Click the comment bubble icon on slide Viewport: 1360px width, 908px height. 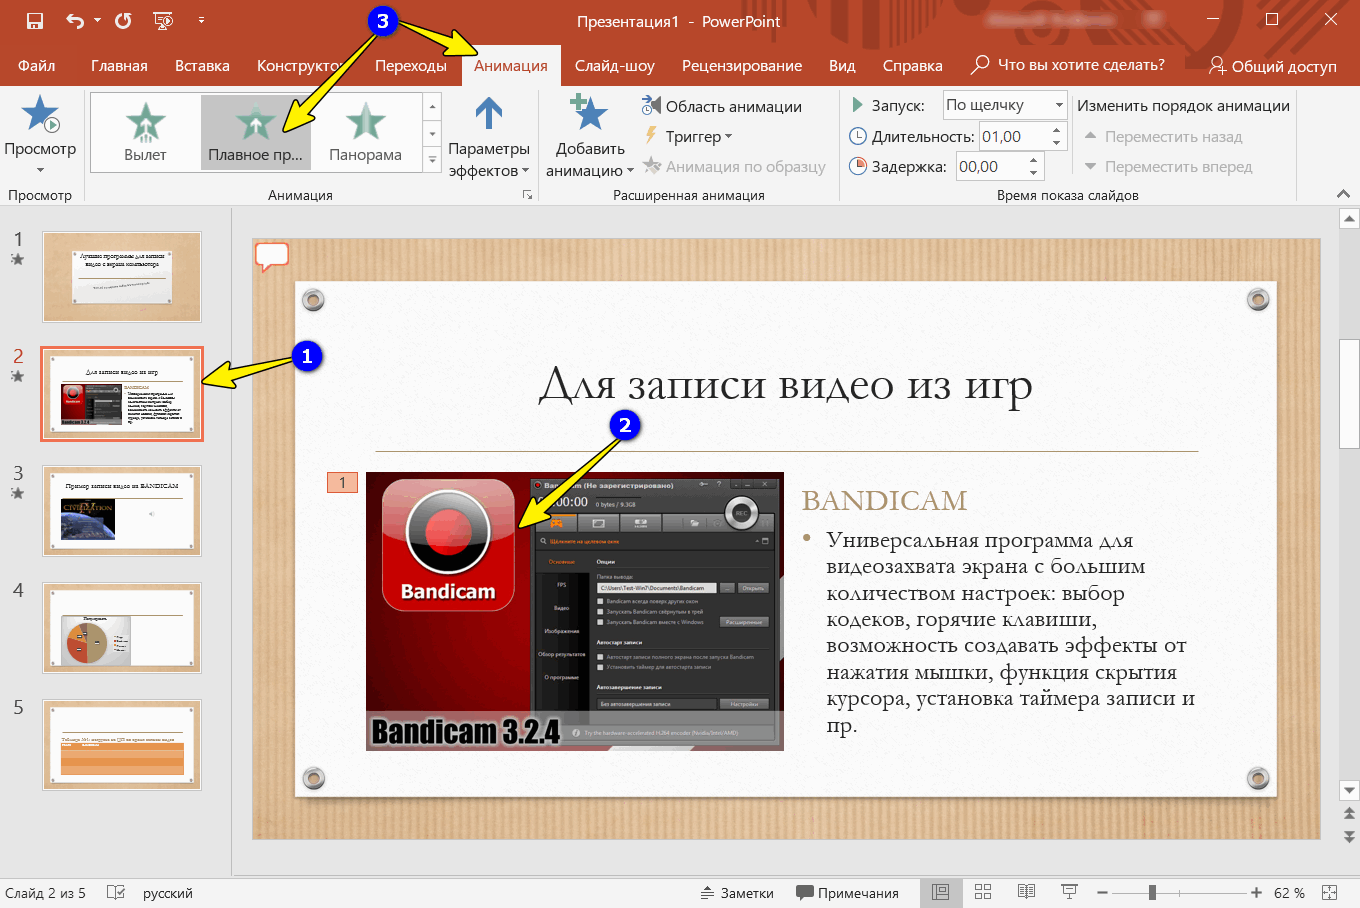click(x=272, y=256)
